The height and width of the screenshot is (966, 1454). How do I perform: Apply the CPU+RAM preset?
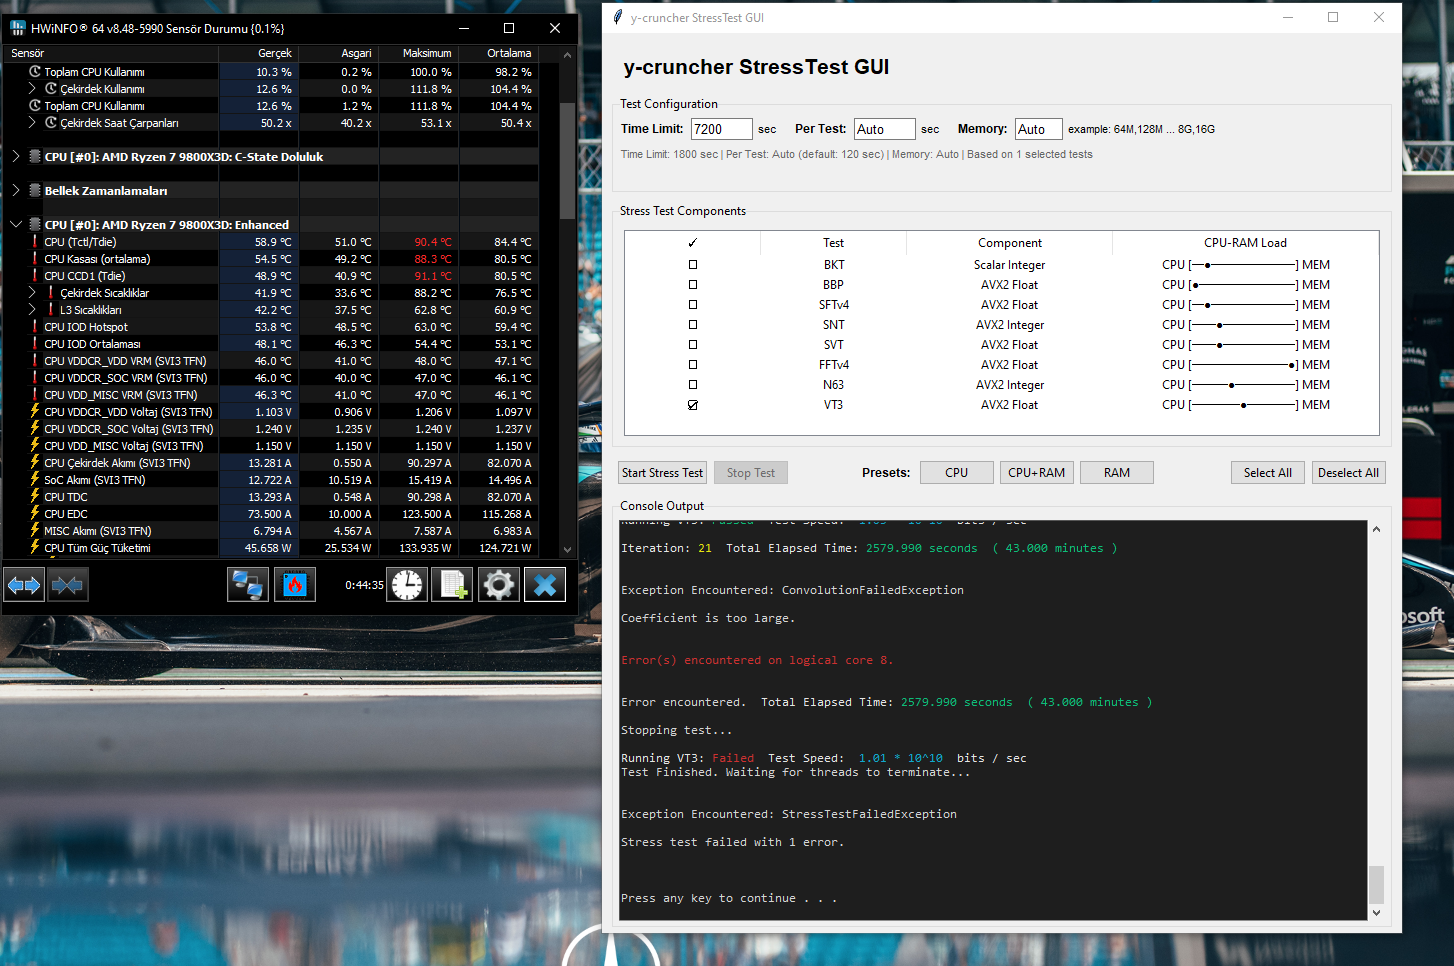point(1036,473)
